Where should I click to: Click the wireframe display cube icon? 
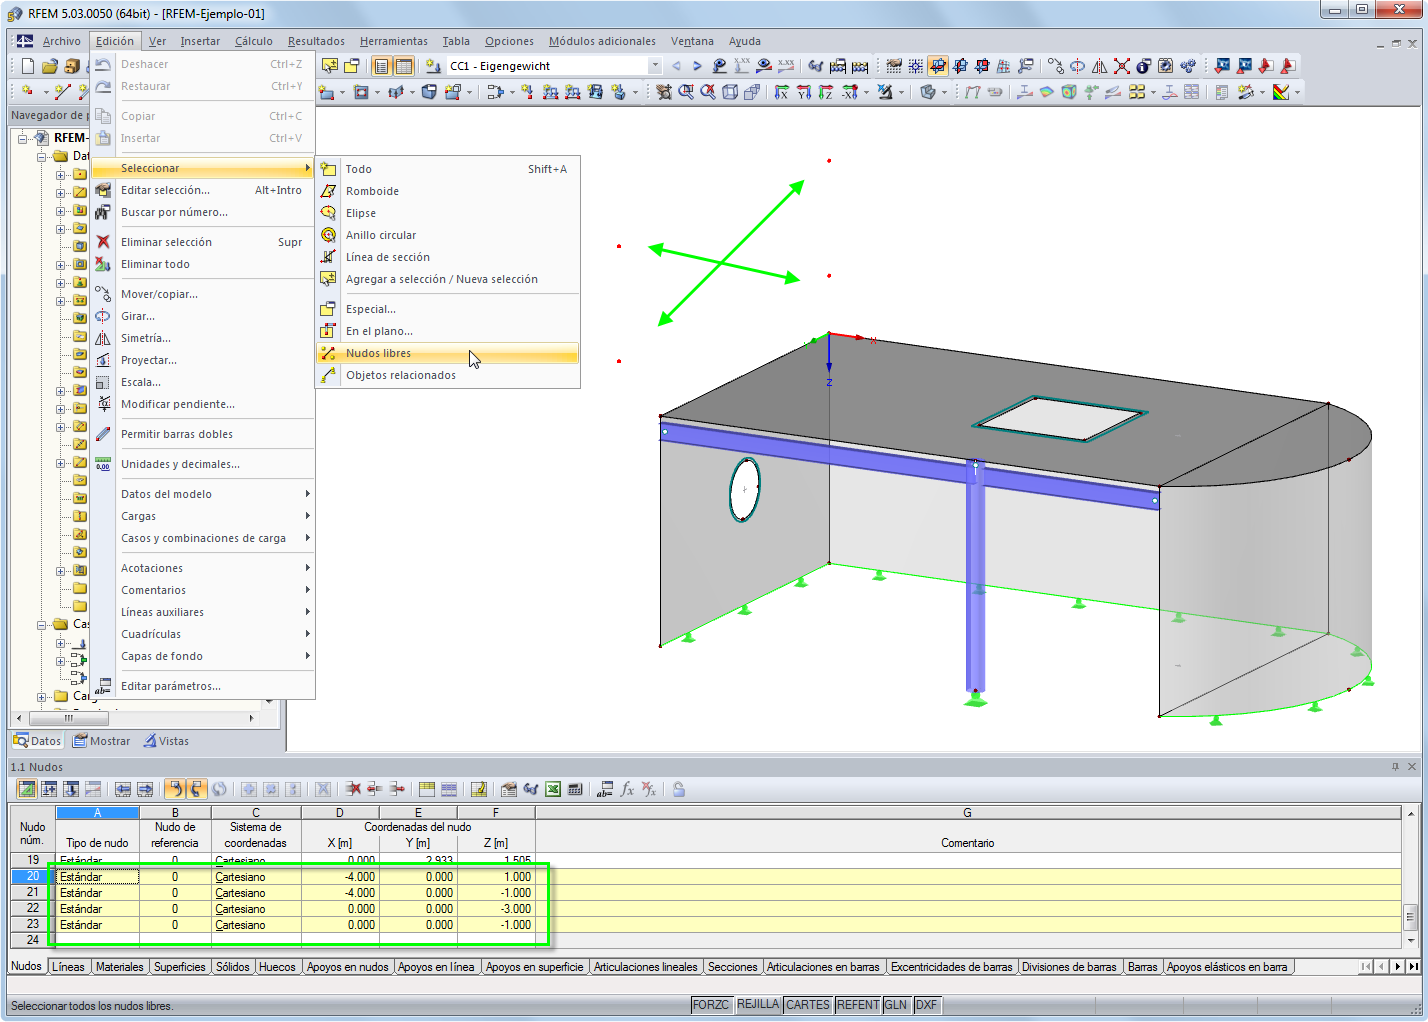(x=730, y=92)
